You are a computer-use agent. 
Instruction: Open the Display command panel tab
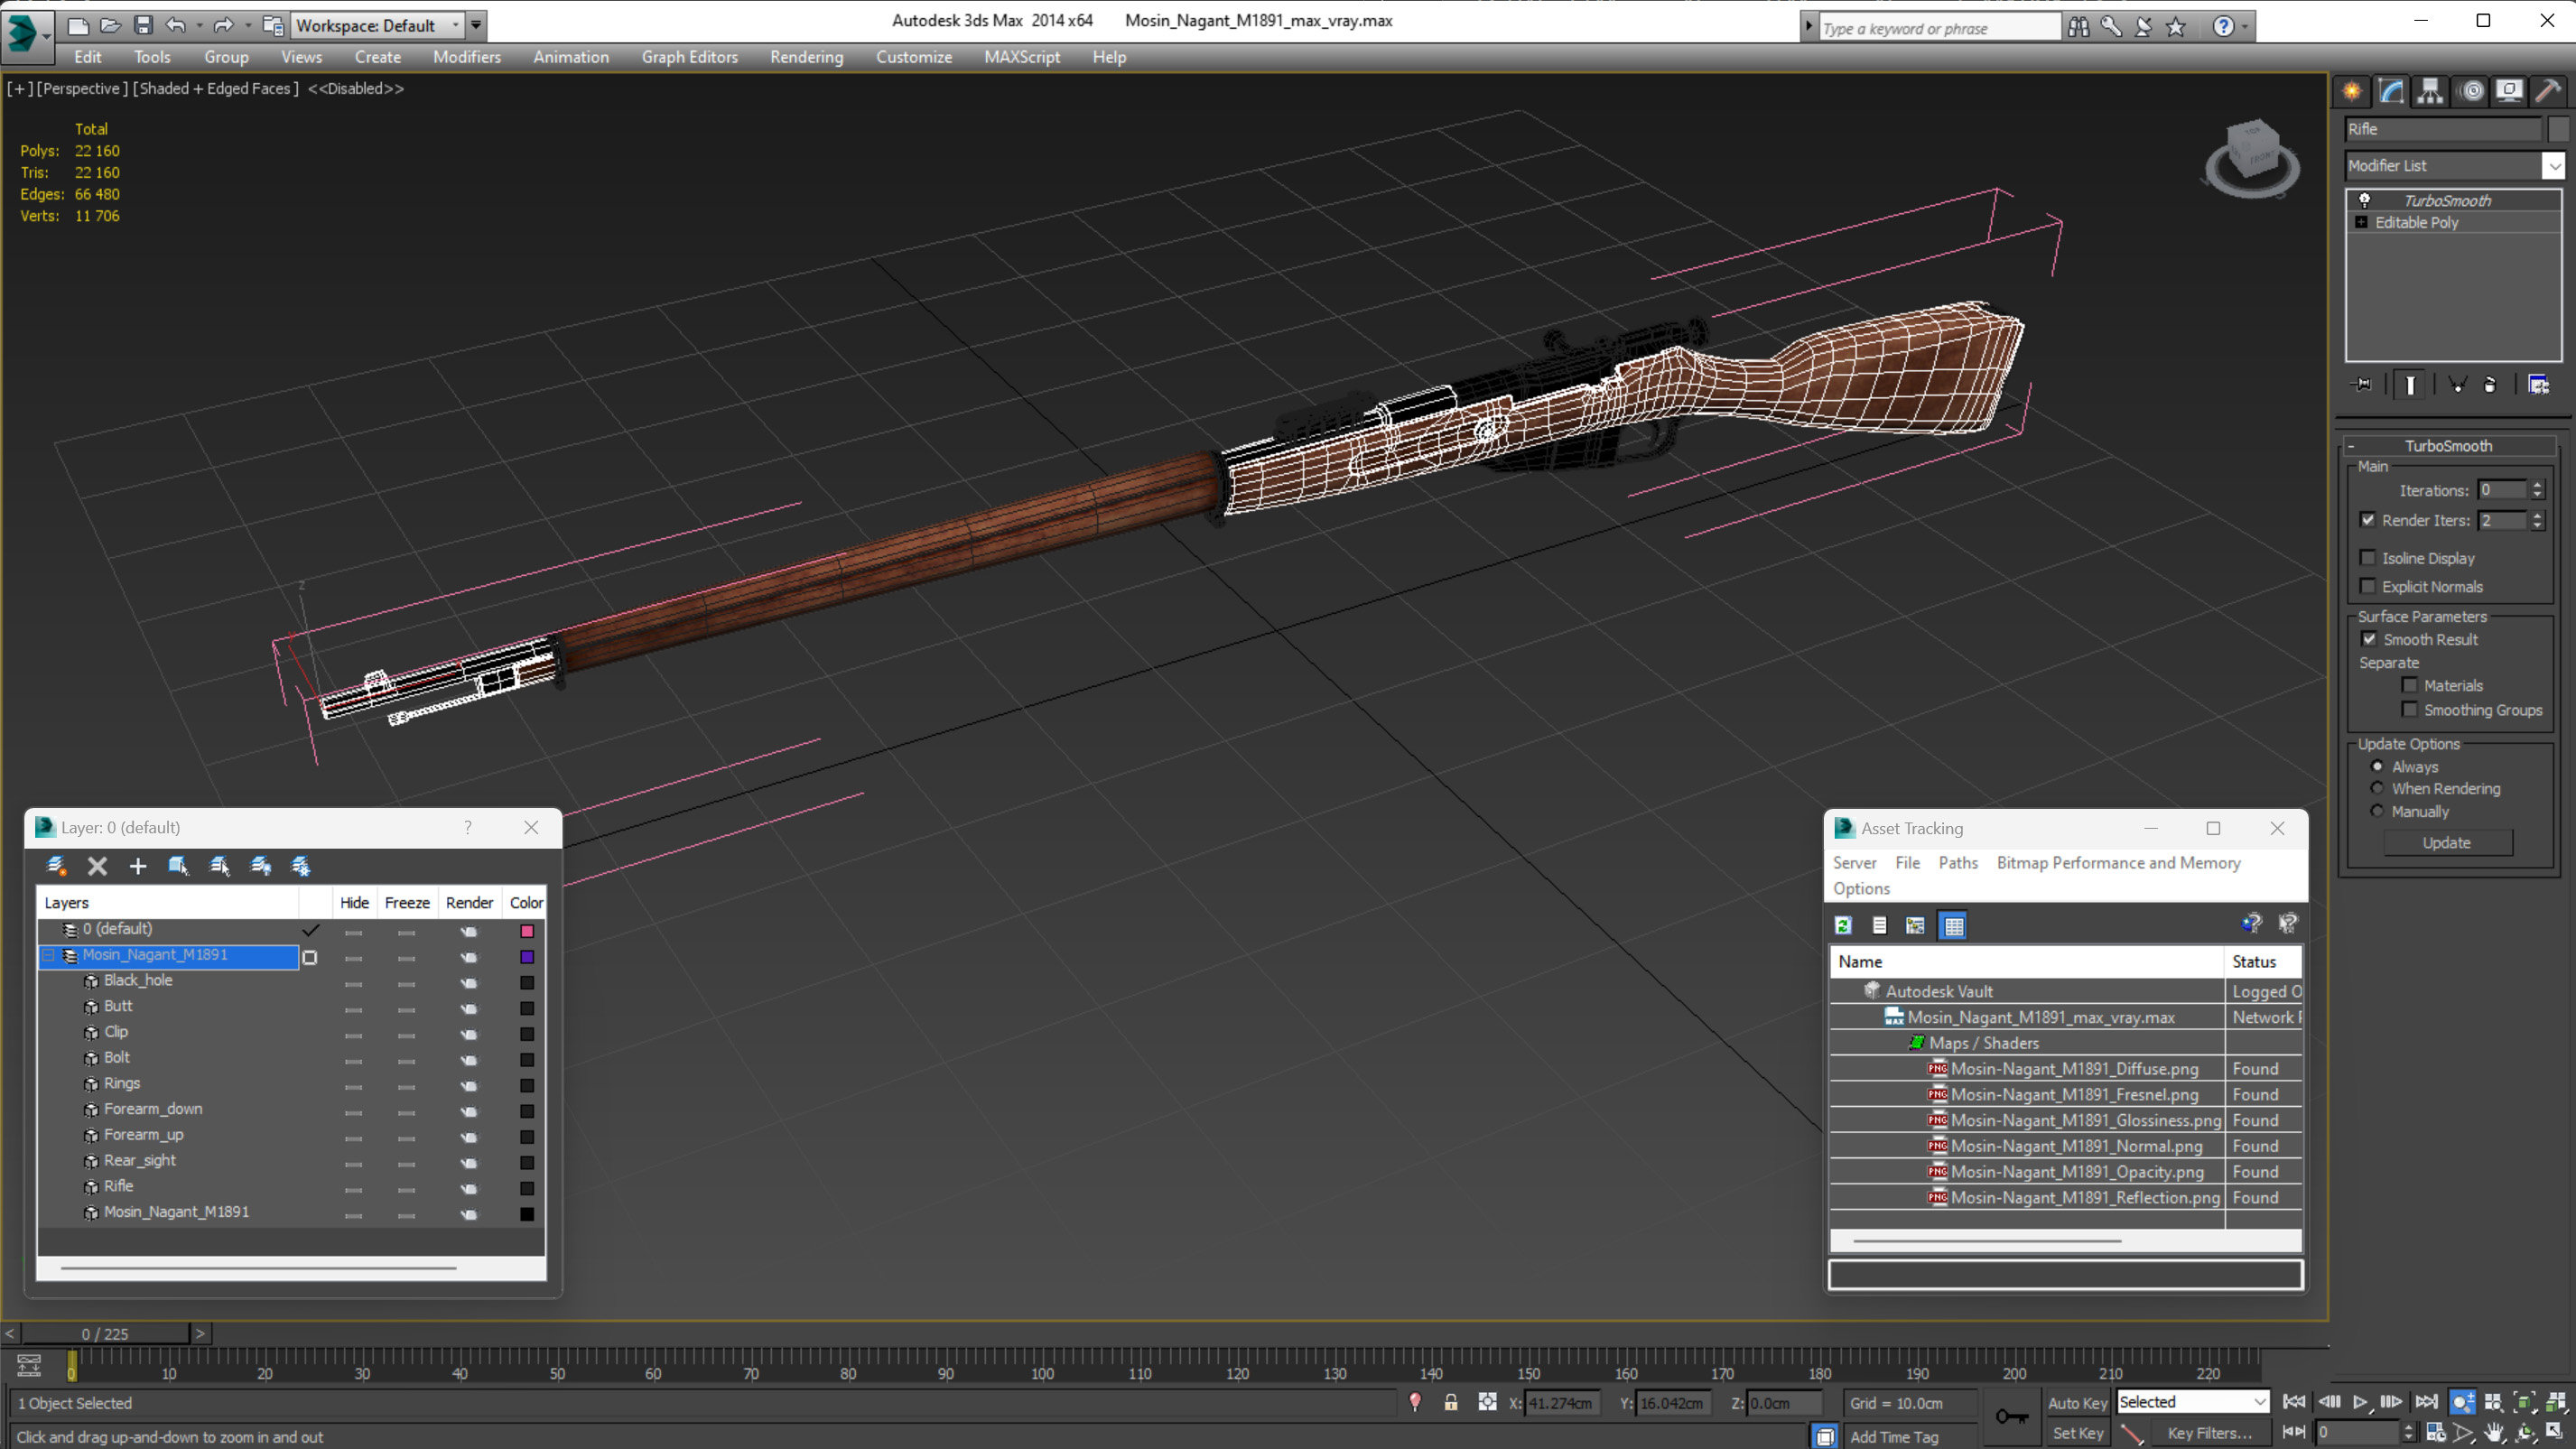point(2509,91)
